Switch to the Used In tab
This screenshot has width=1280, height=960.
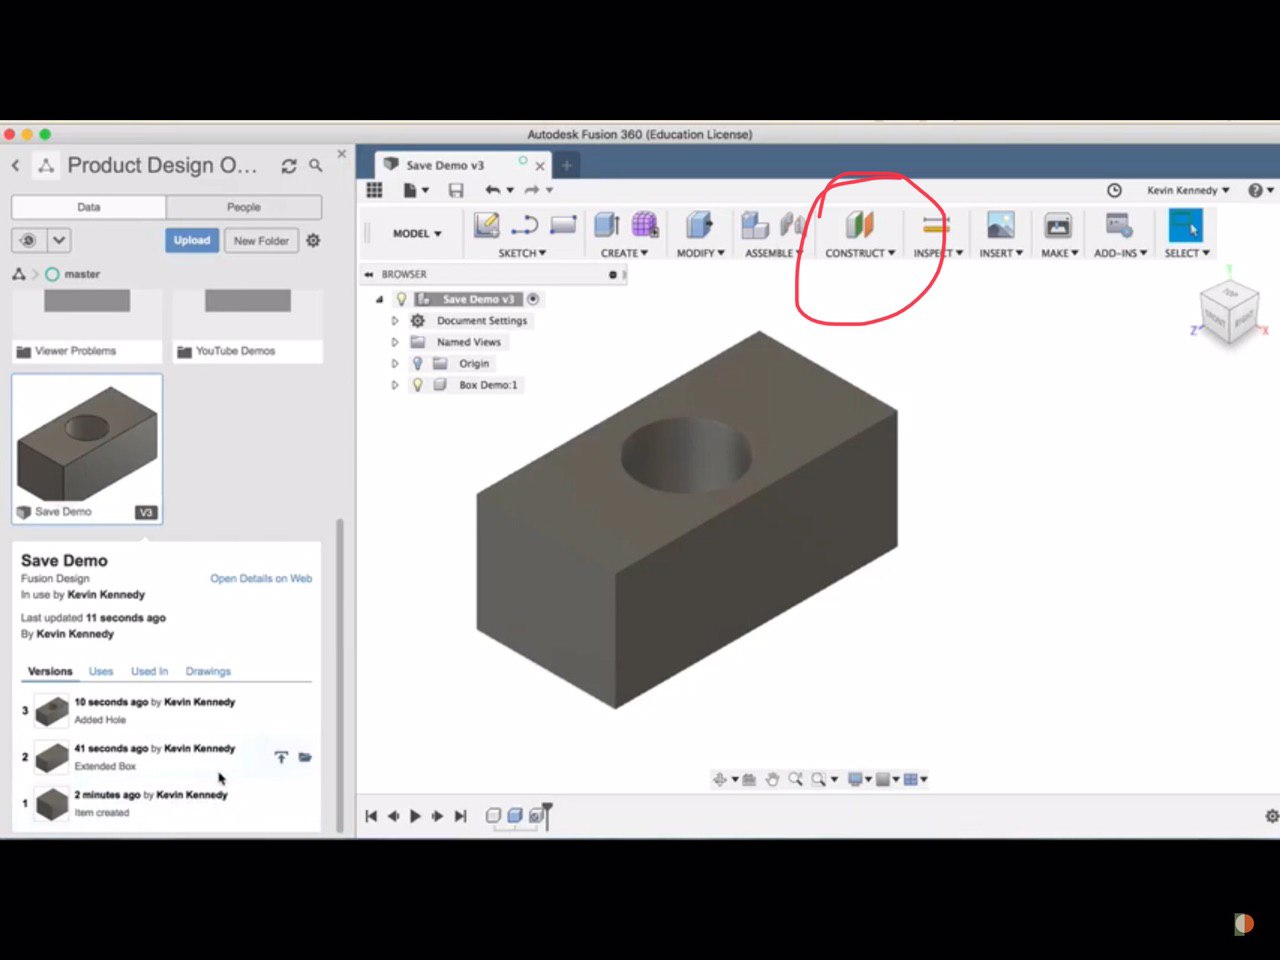[x=149, y=671]
